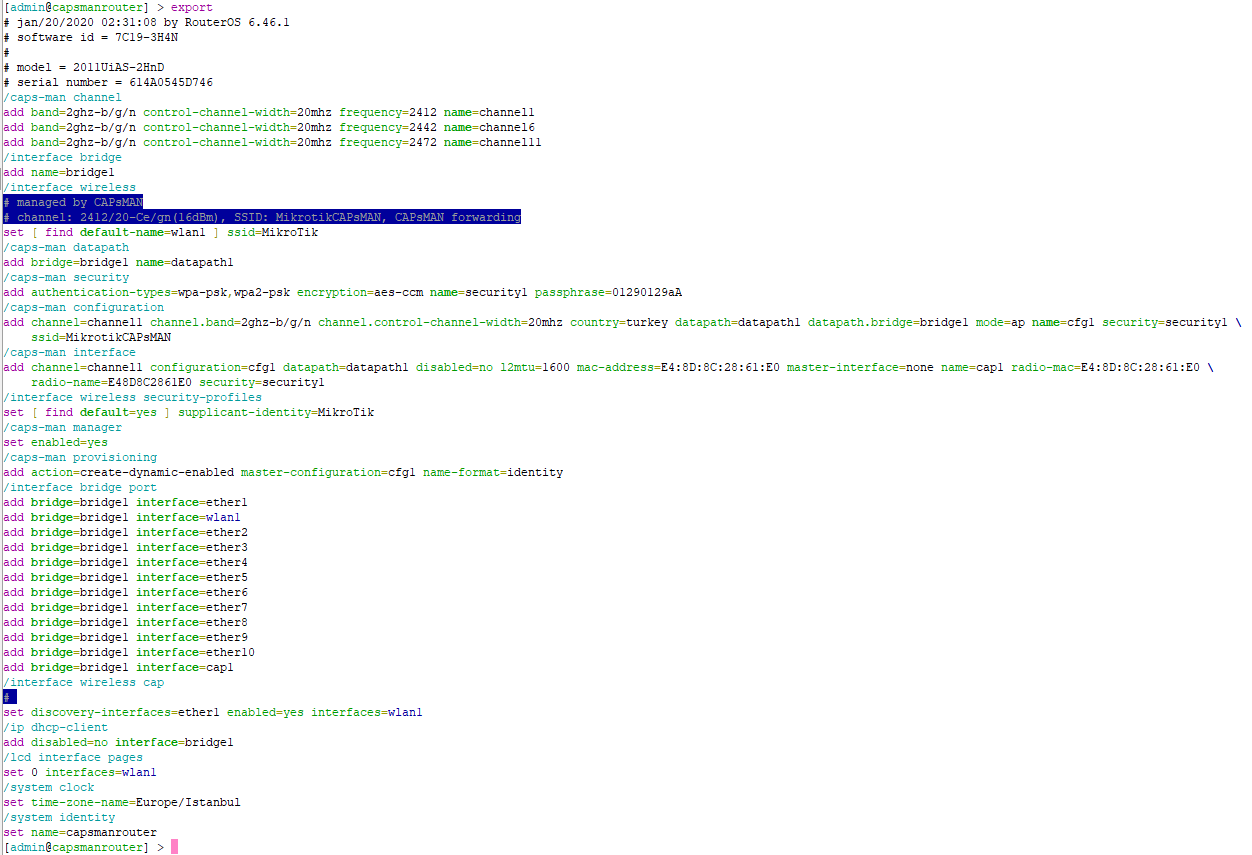Click the pink terminal cursor at the bottom prompt
1252x855 pixels.
point(174,847)
